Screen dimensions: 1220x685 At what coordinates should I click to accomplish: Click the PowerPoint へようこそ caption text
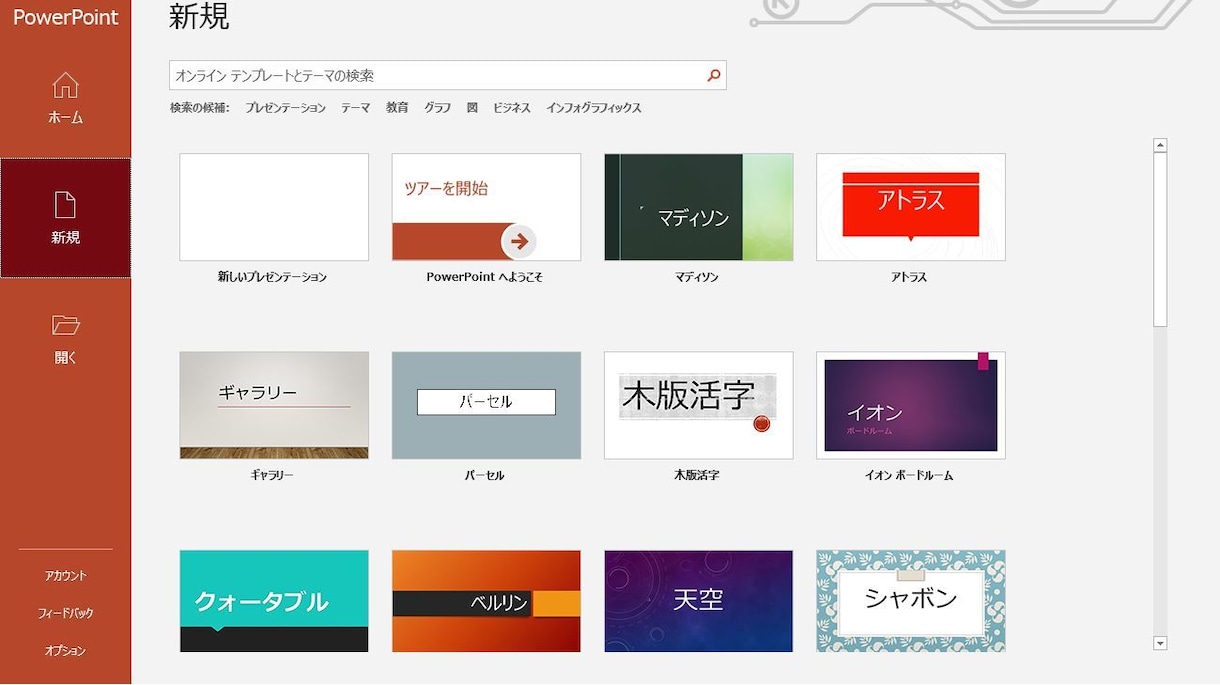click(485, 277)
